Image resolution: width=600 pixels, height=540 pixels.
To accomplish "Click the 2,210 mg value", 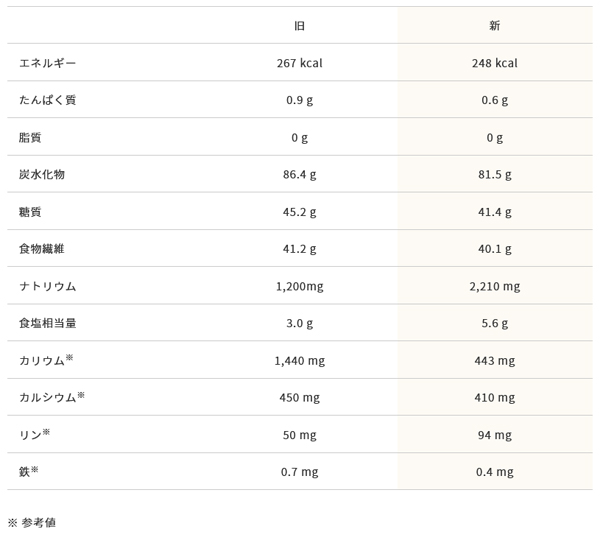I will click(494, 286).
